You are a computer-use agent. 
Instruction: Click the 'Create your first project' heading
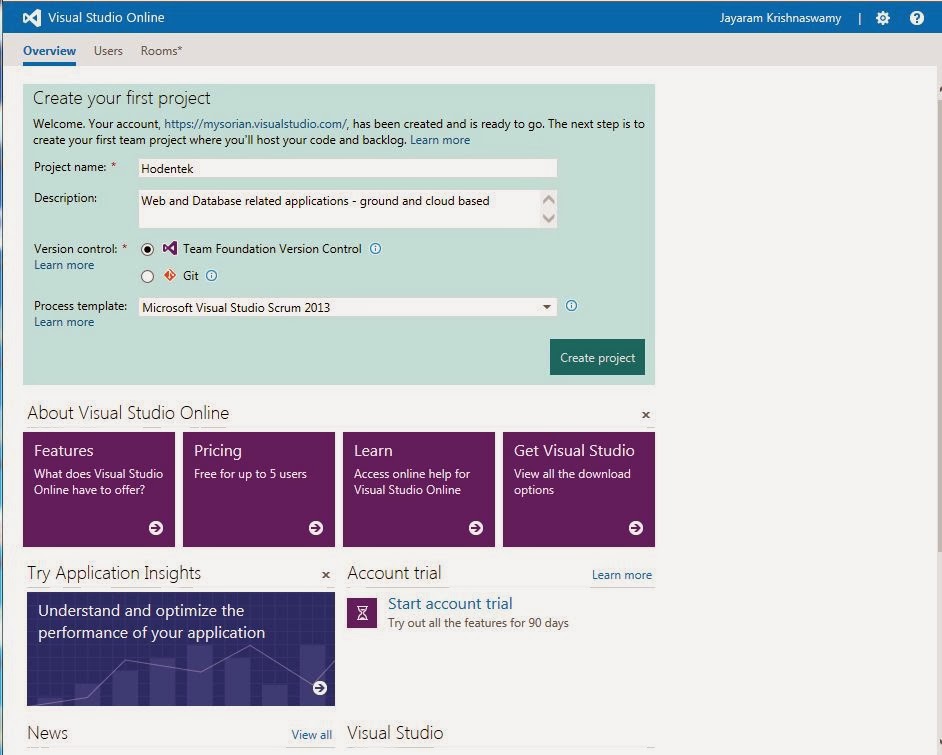[x=122, y=98]
